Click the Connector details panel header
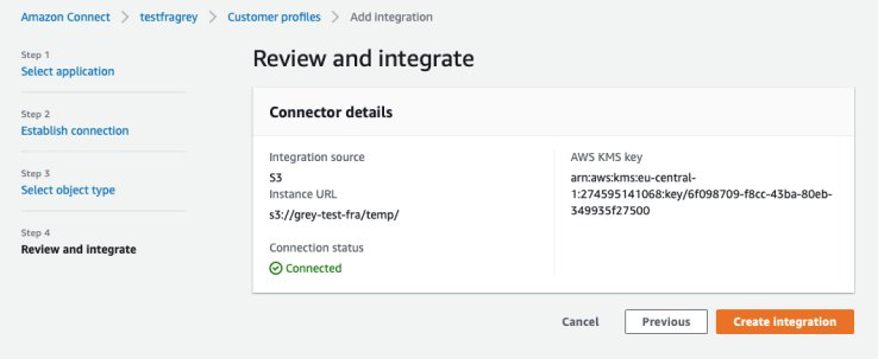 (x=553, y=112)
